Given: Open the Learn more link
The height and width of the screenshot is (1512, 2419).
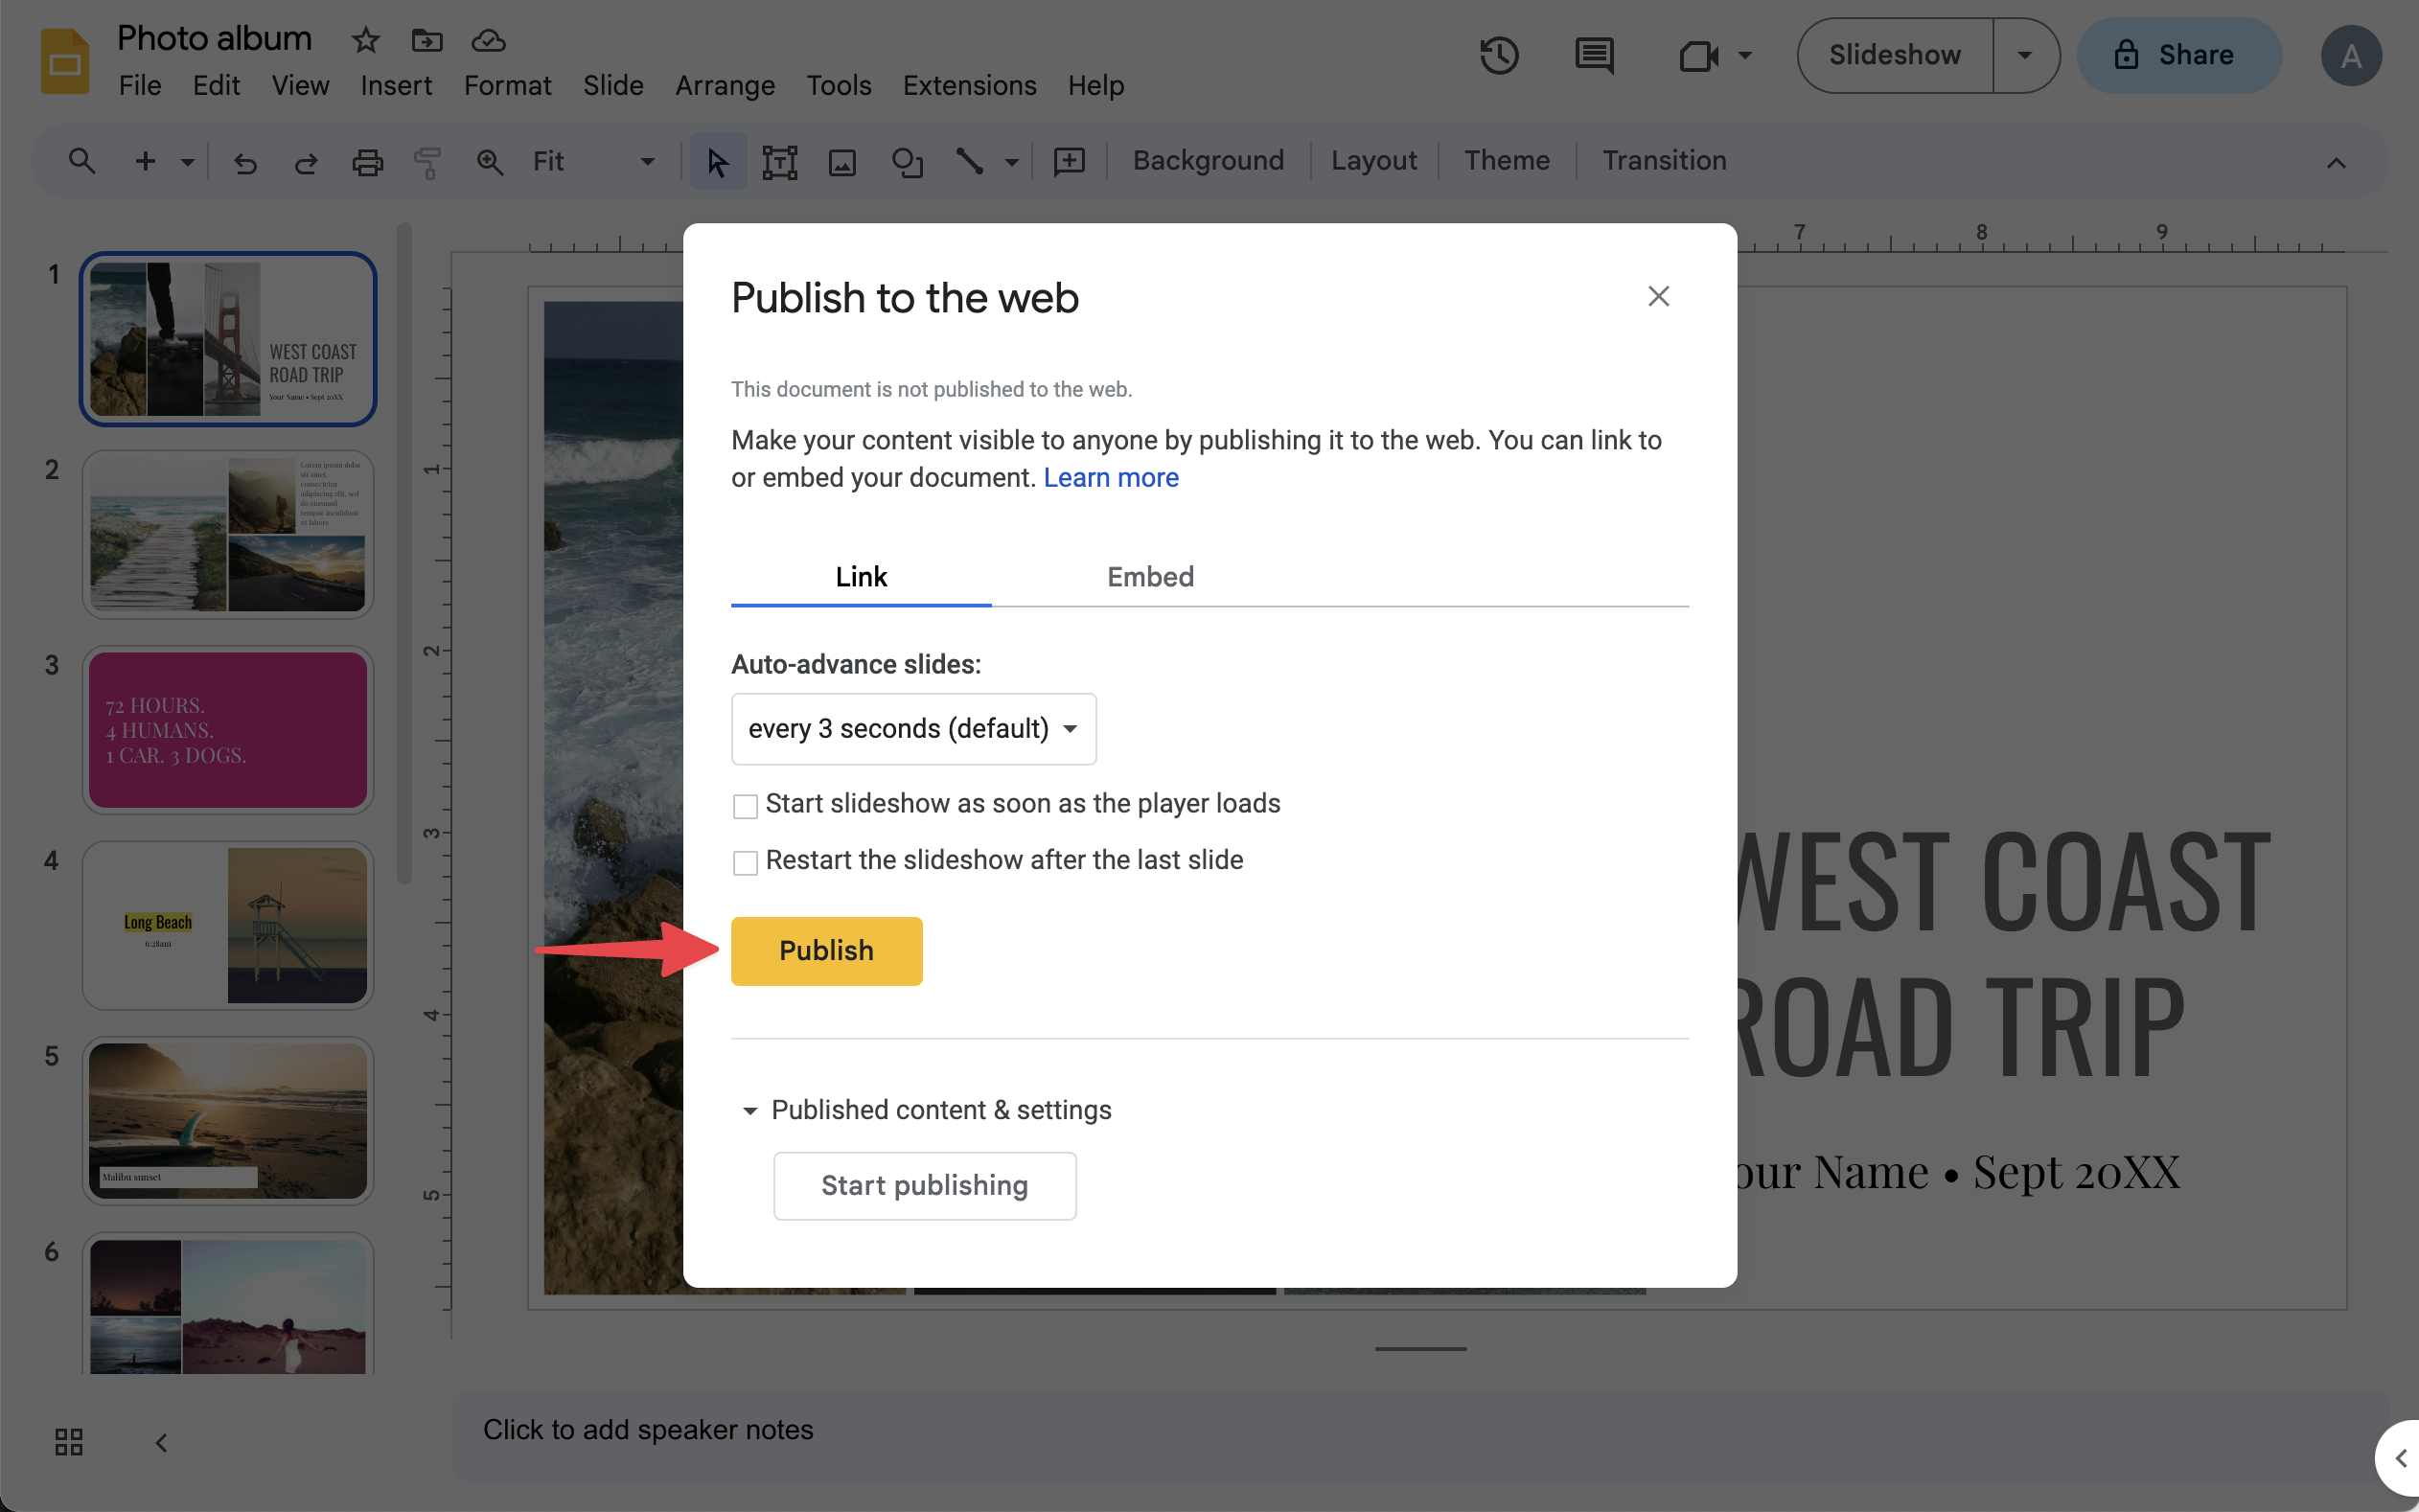Looking at the screenshot, I should click(x=1110, y=478).
